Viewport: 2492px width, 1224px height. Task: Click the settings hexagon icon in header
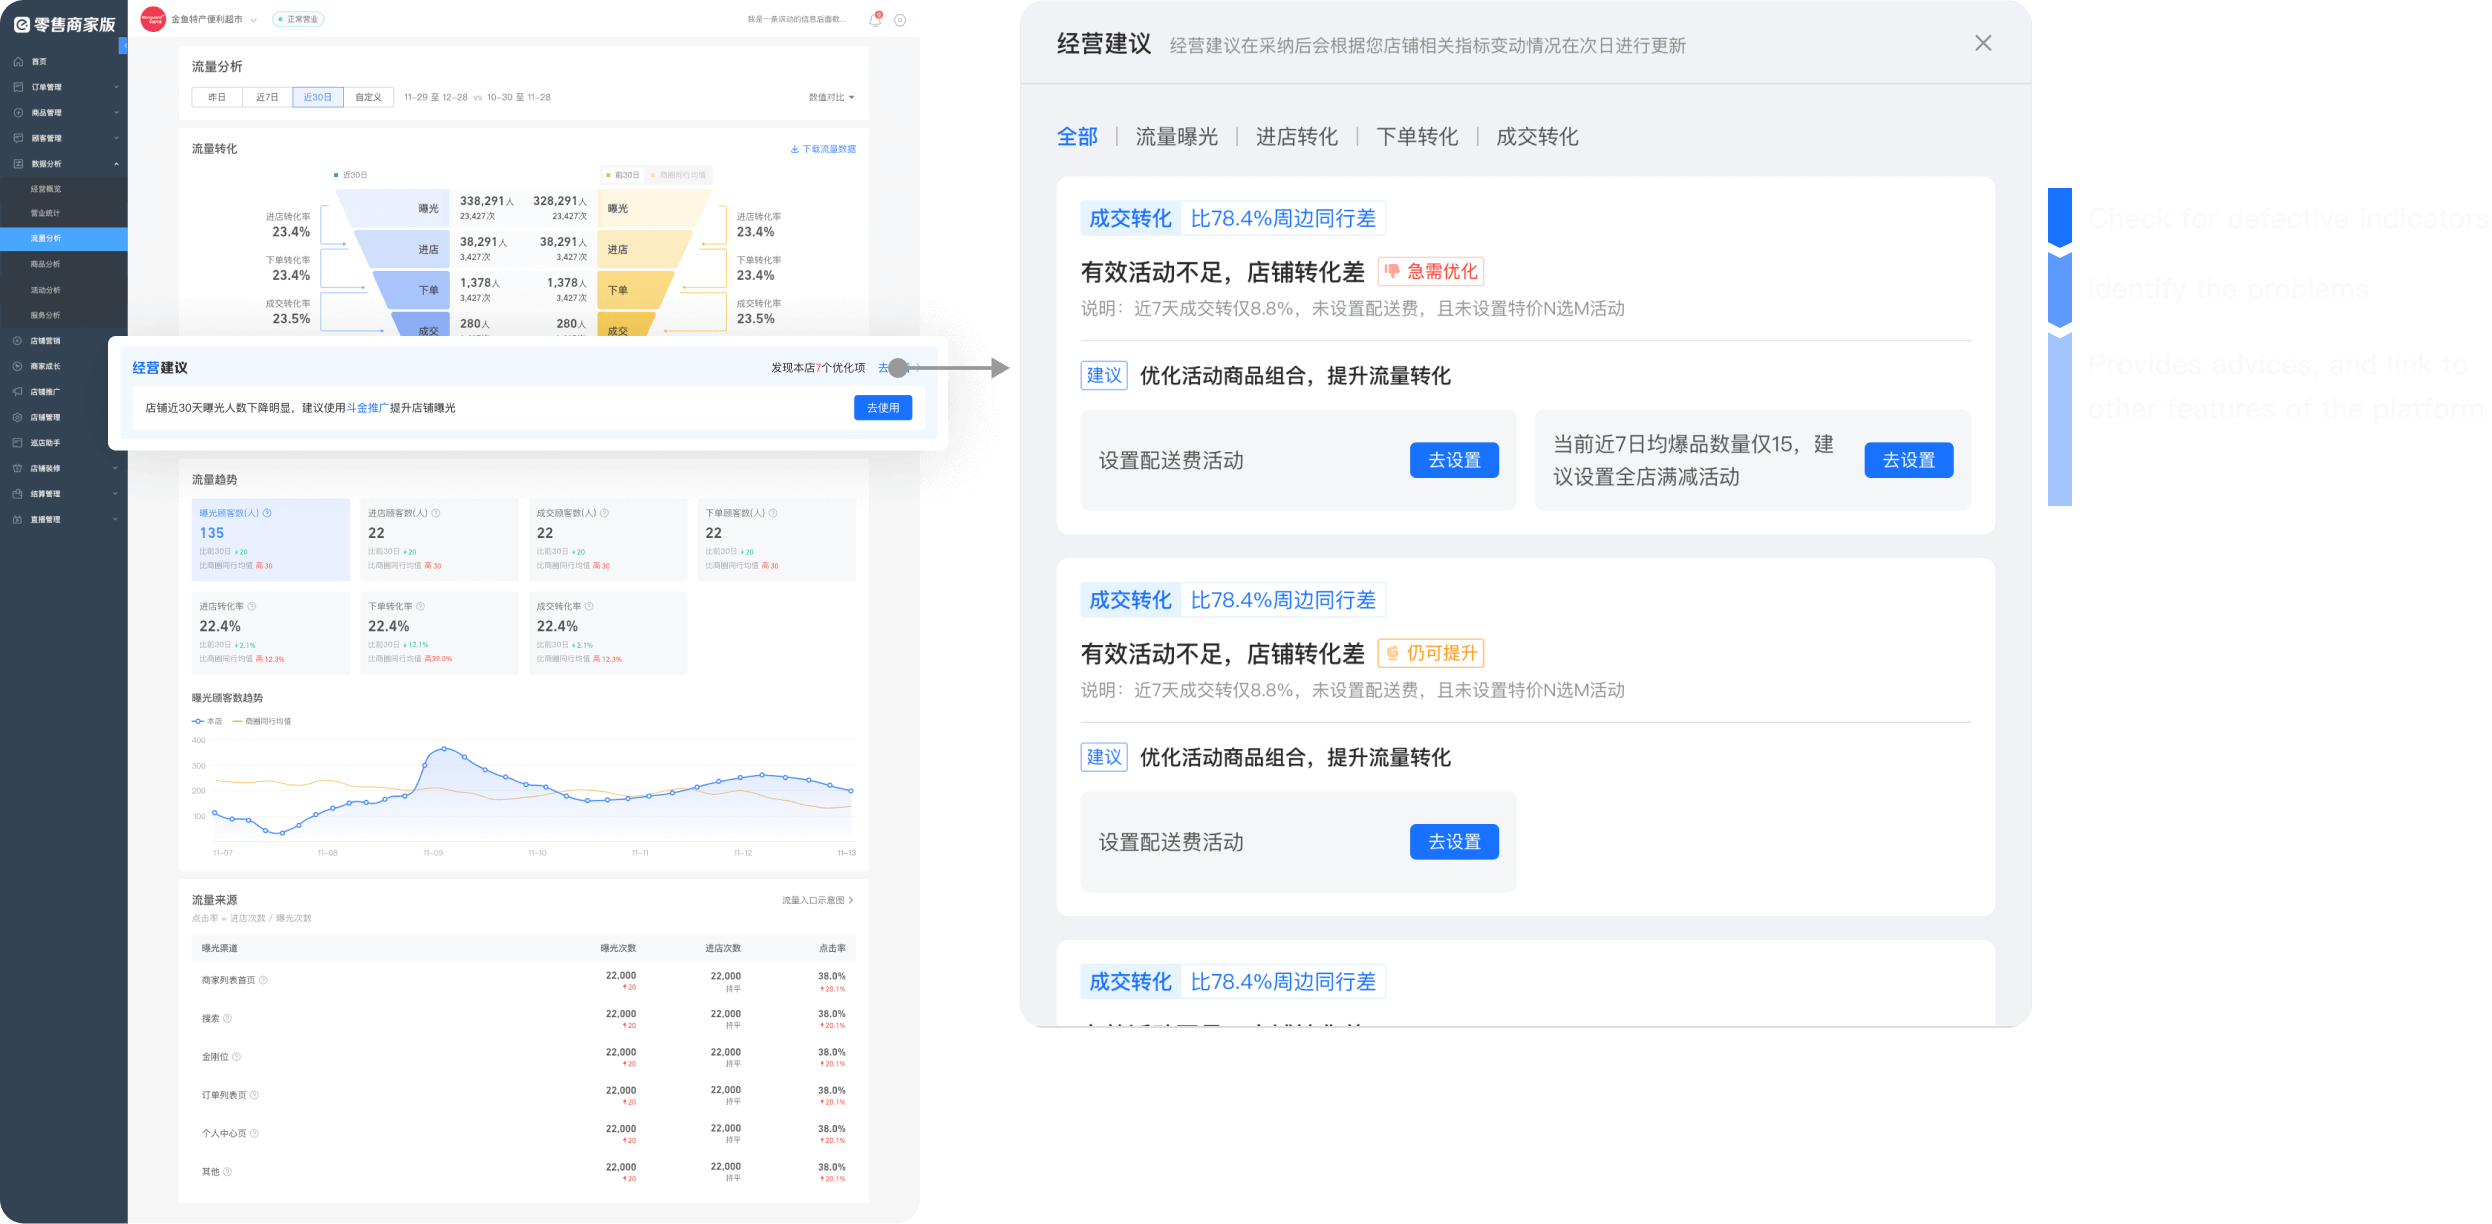900,20
